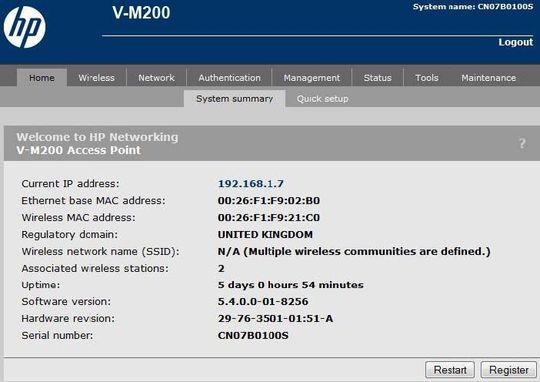This screenshot has height=382, width=540.
Task: Open the Home tab
Action: tap(42, 78)
